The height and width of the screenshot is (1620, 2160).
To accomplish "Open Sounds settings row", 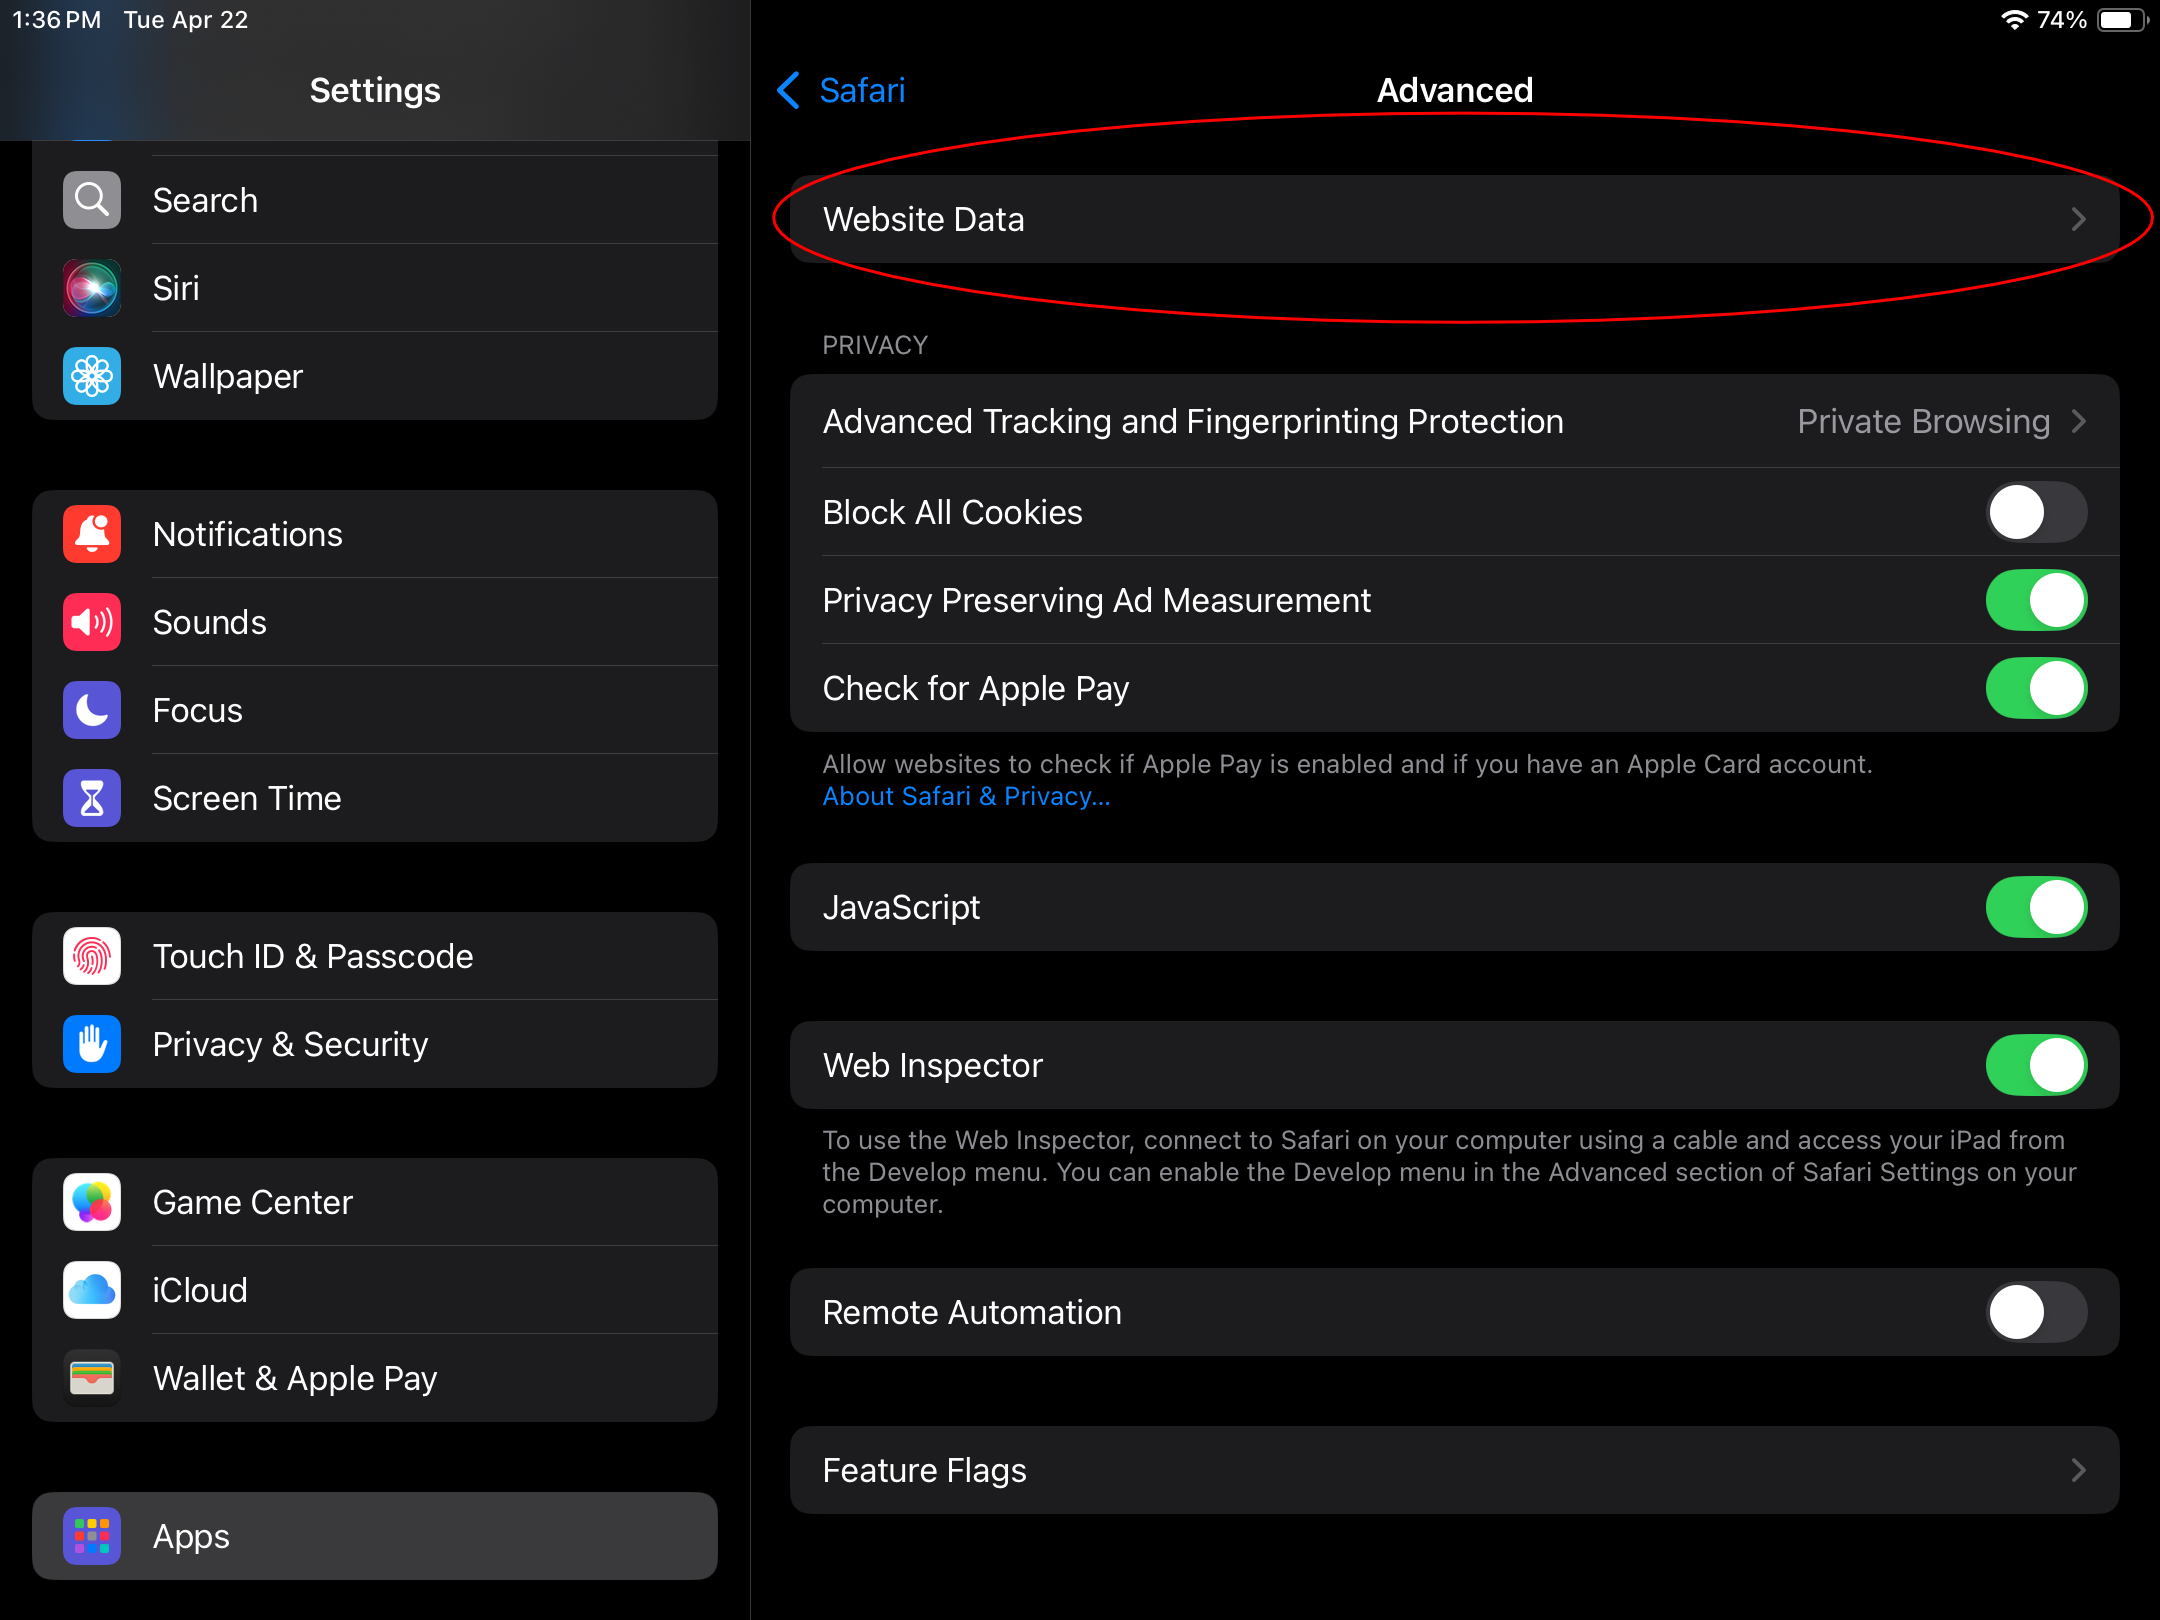I will point(375,622).
